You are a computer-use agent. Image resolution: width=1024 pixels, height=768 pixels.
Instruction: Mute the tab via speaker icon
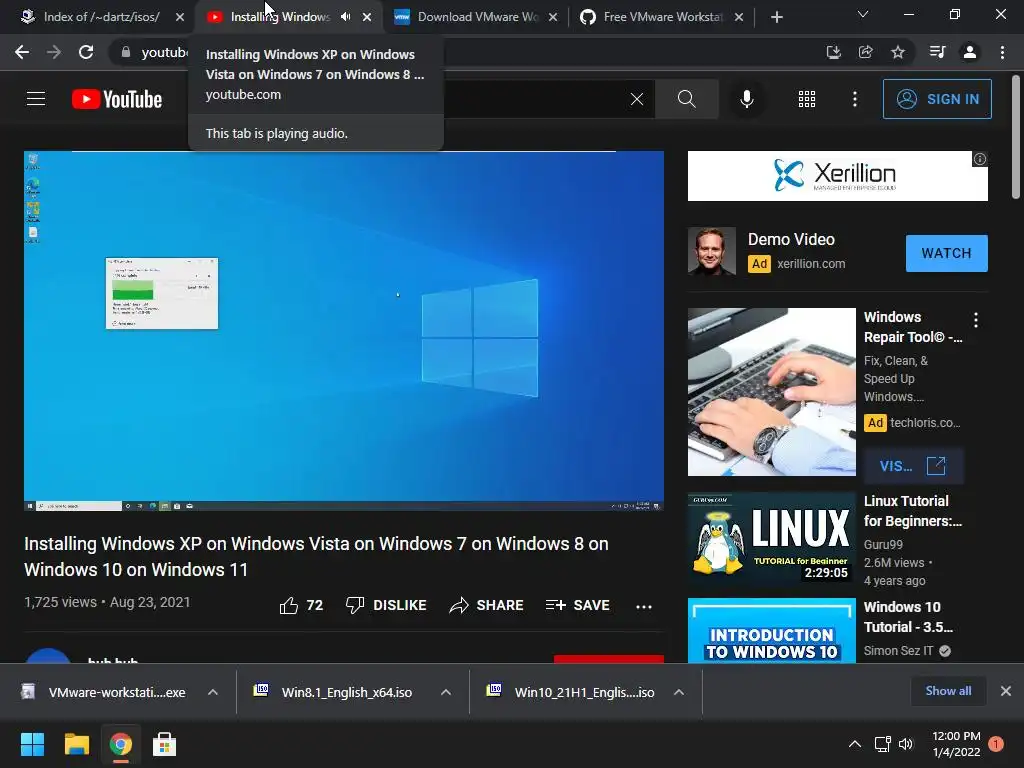click(x=345, y=17)
